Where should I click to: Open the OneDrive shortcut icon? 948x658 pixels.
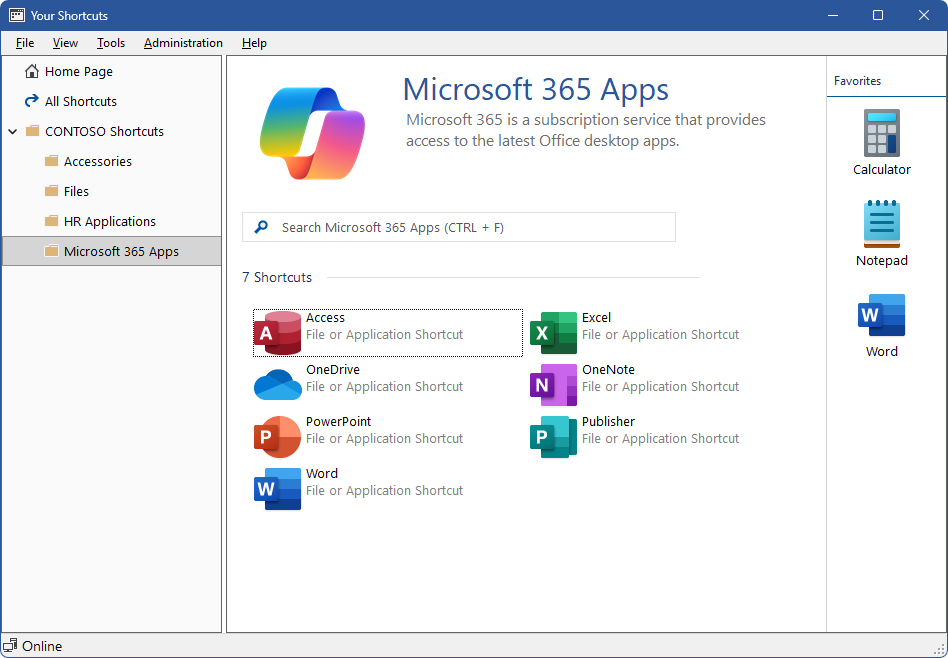pos(278,385)
